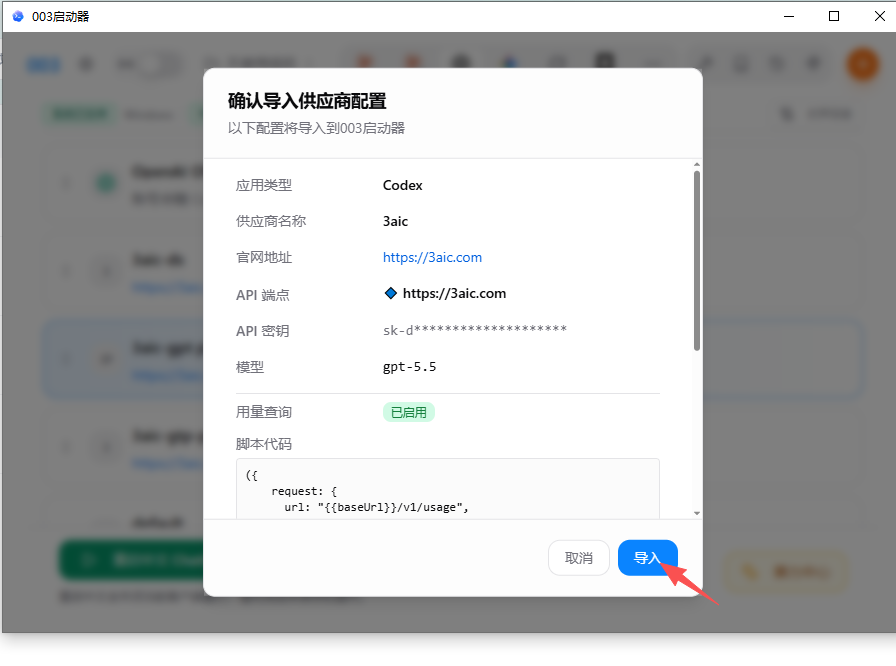Open the 官网地址 link https://3aic.com

click(x=432, y=258)
